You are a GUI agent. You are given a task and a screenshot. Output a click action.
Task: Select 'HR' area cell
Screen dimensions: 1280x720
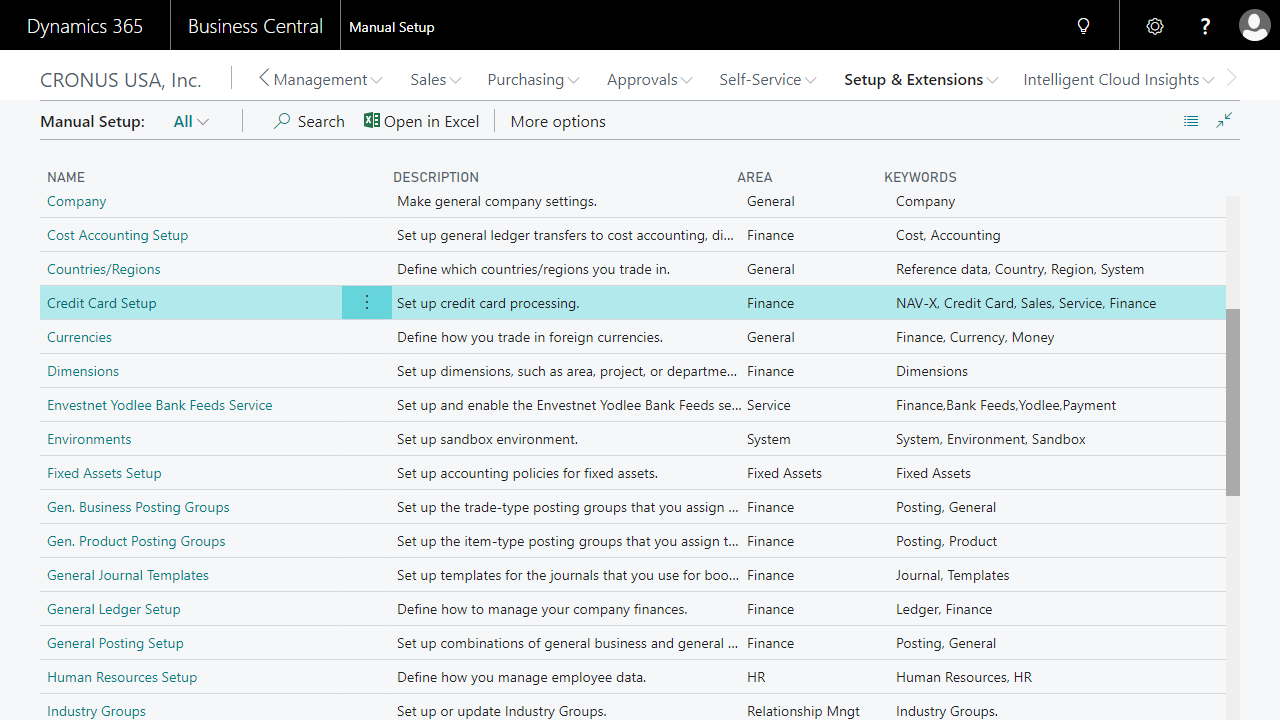pos(756,677)
